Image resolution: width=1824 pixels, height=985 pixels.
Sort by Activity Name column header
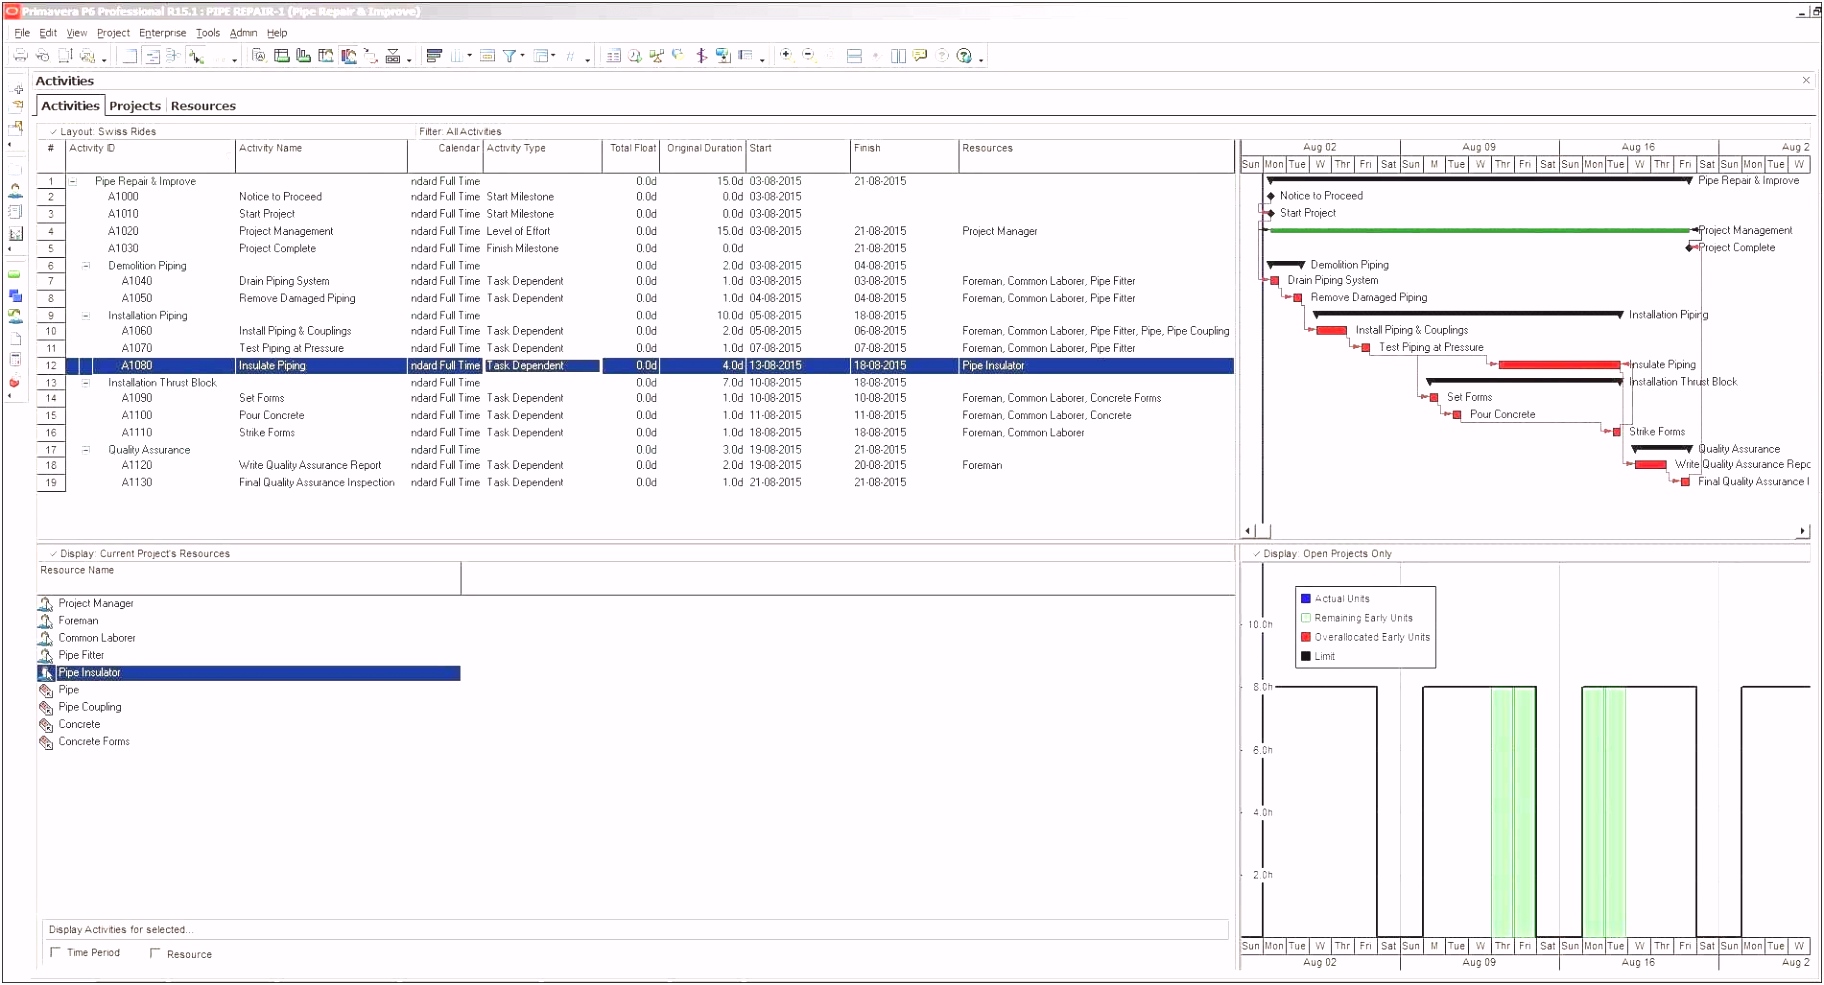pyautogui.click(x=321, y=156)
